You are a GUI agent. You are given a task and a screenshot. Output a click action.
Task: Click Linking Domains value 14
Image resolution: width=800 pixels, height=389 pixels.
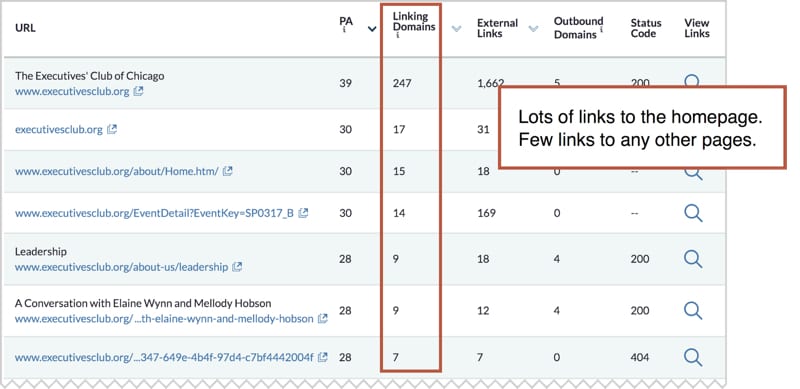399,213
